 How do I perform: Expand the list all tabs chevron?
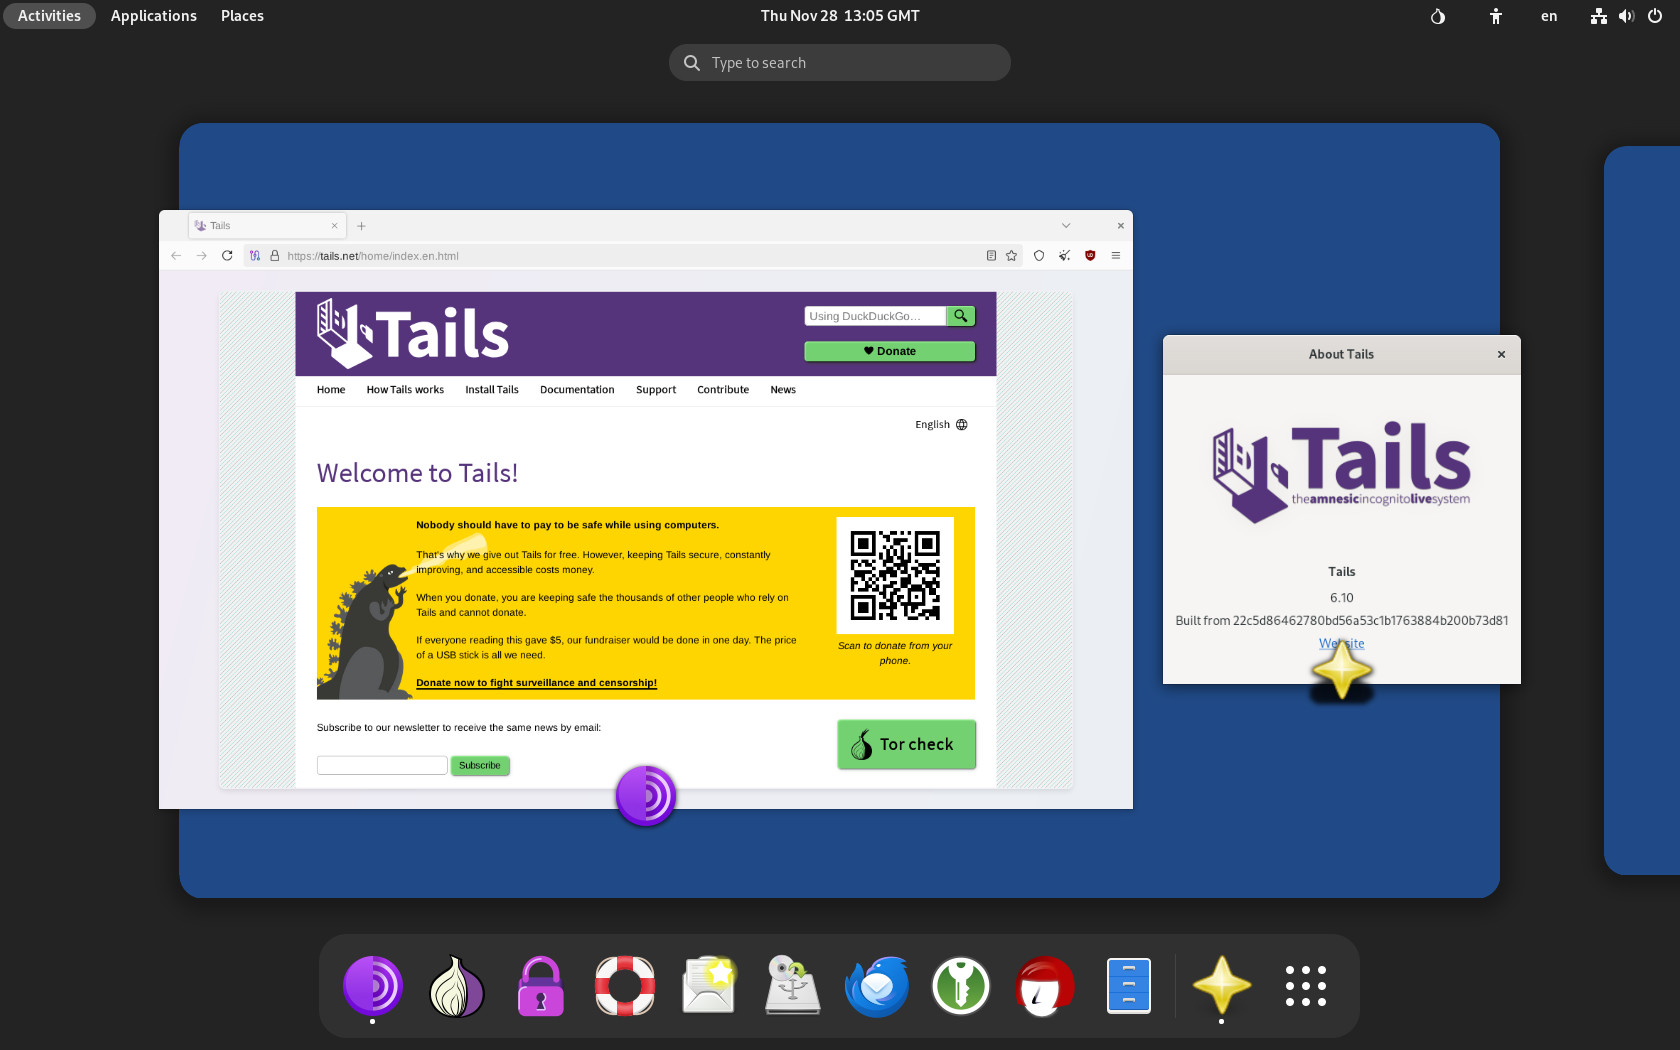1066,226
